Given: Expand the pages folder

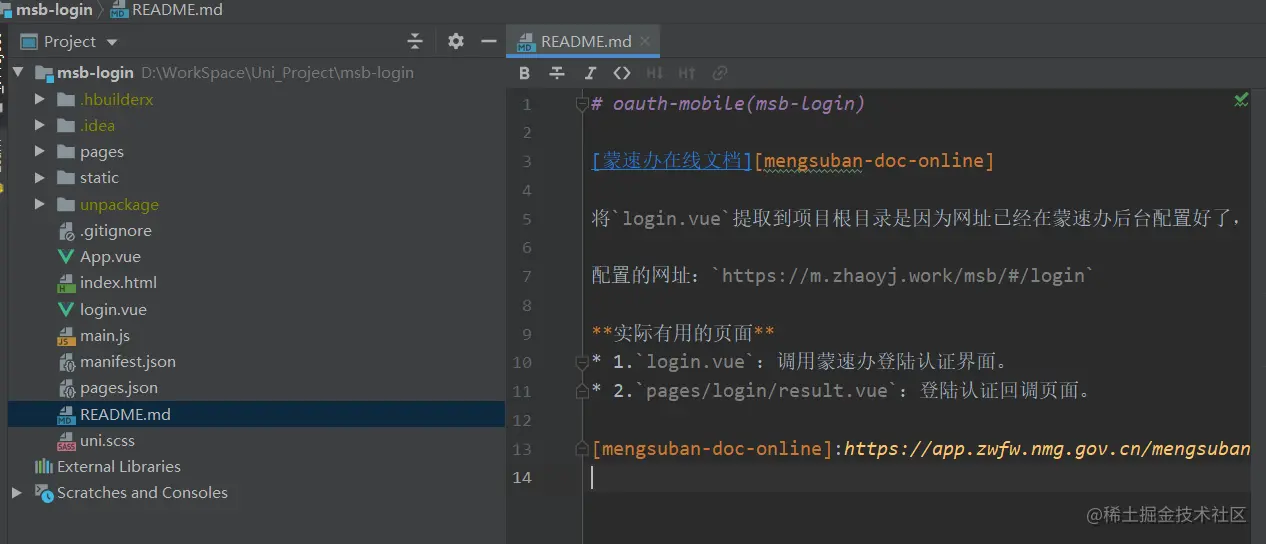Looking at the screenshot, I should (x=40, y=152).
